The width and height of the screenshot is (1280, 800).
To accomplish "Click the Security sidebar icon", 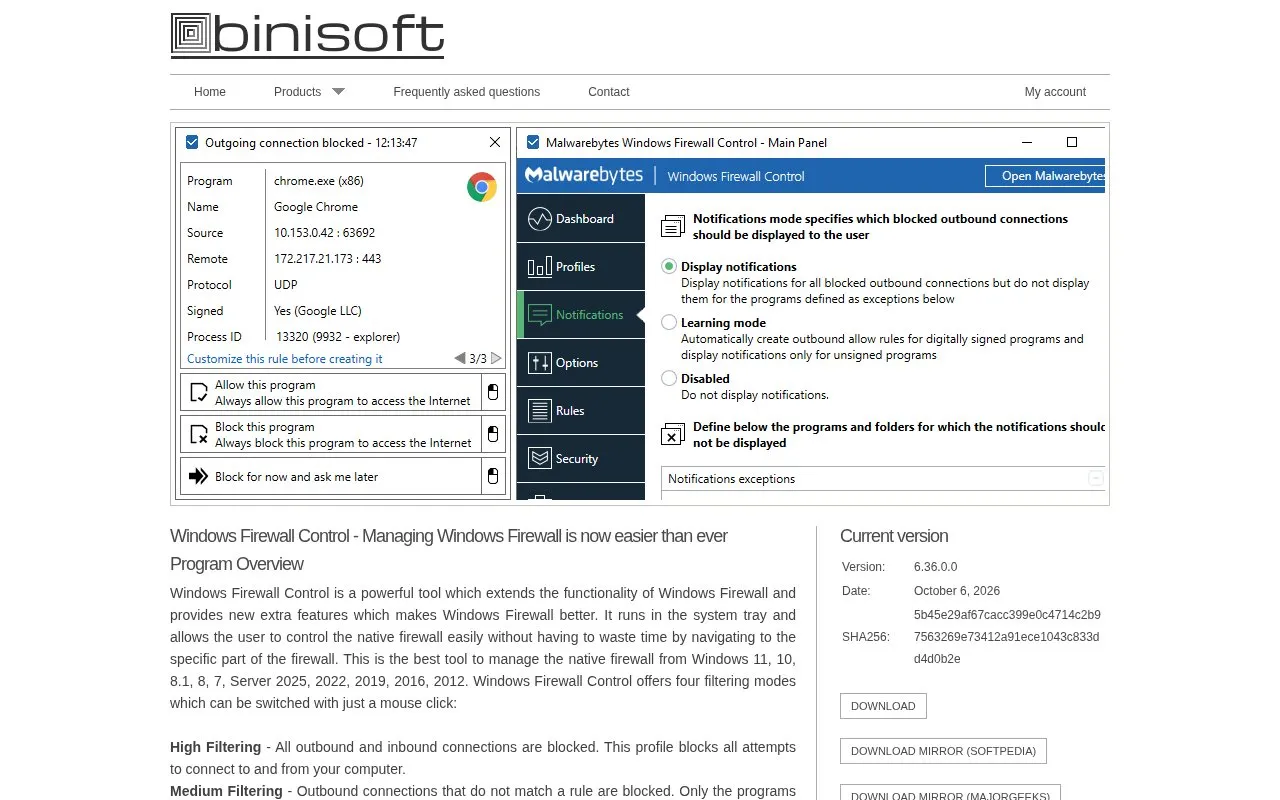I will (540, 459).
